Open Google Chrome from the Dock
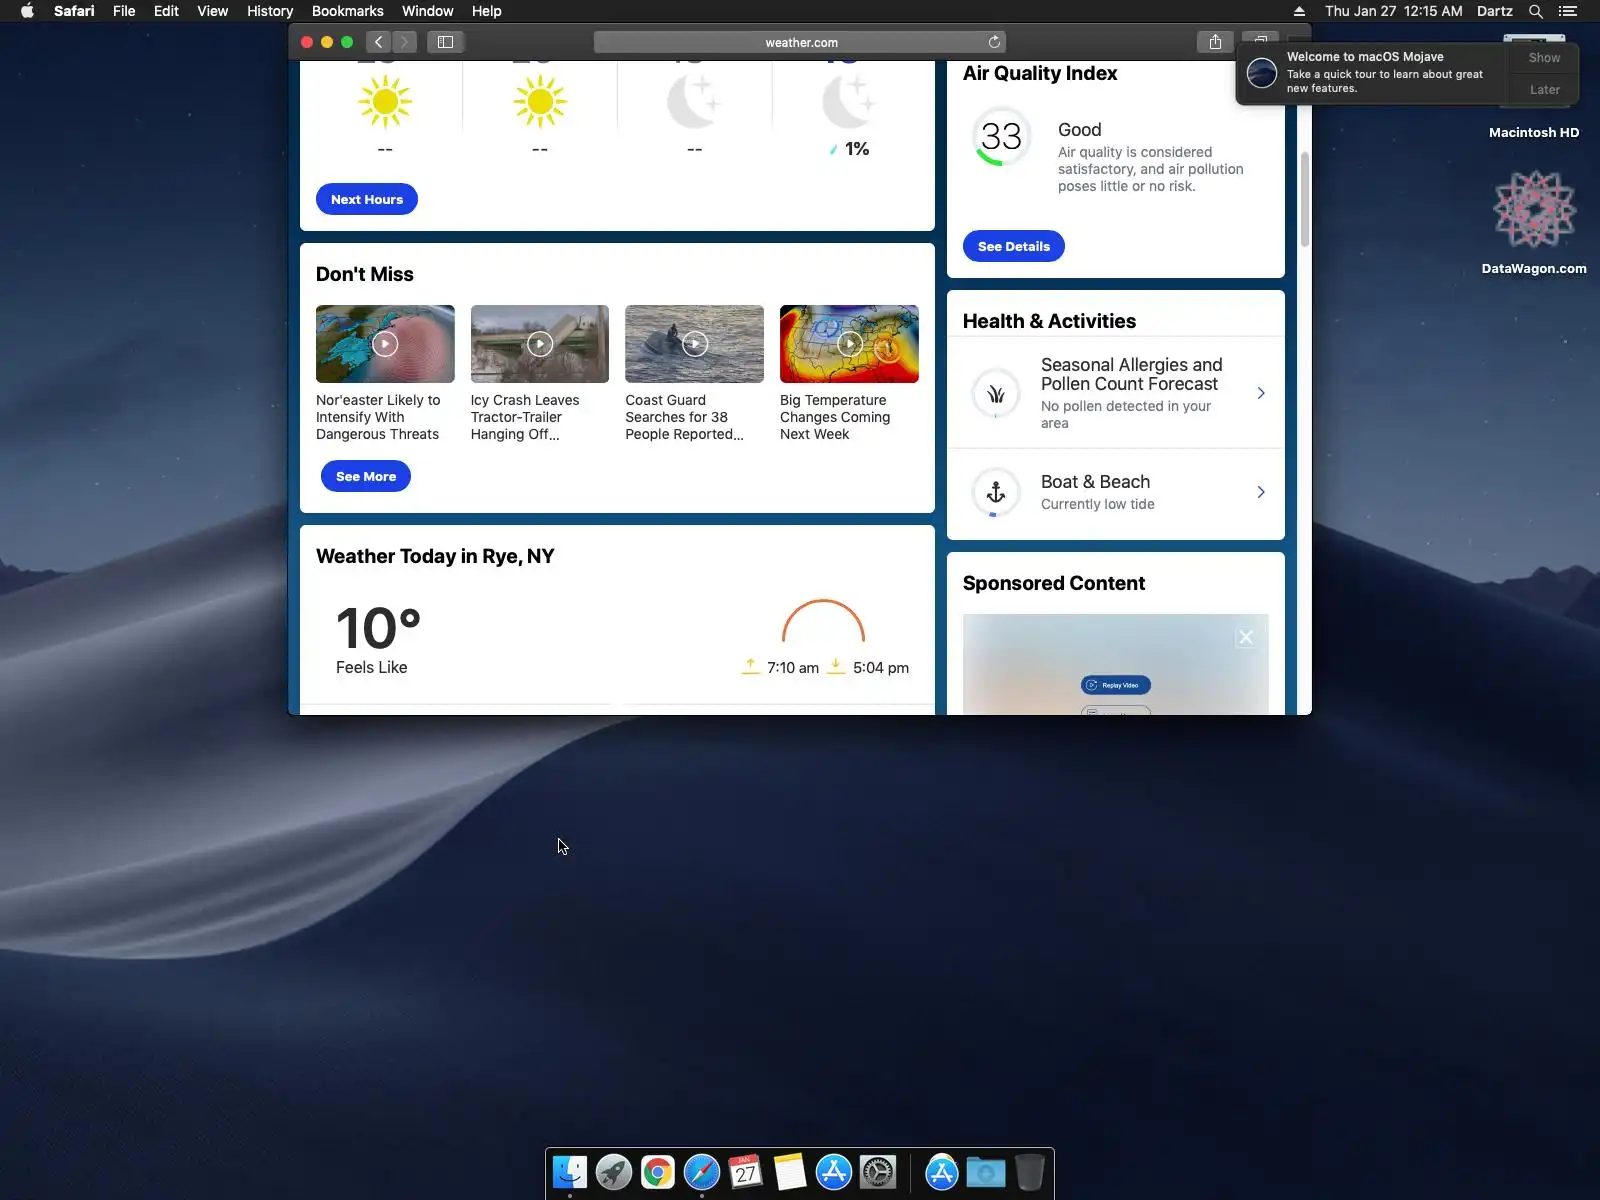Screen dimensions: 1600x1200 pyautogui.click(x=658, y=1172)
